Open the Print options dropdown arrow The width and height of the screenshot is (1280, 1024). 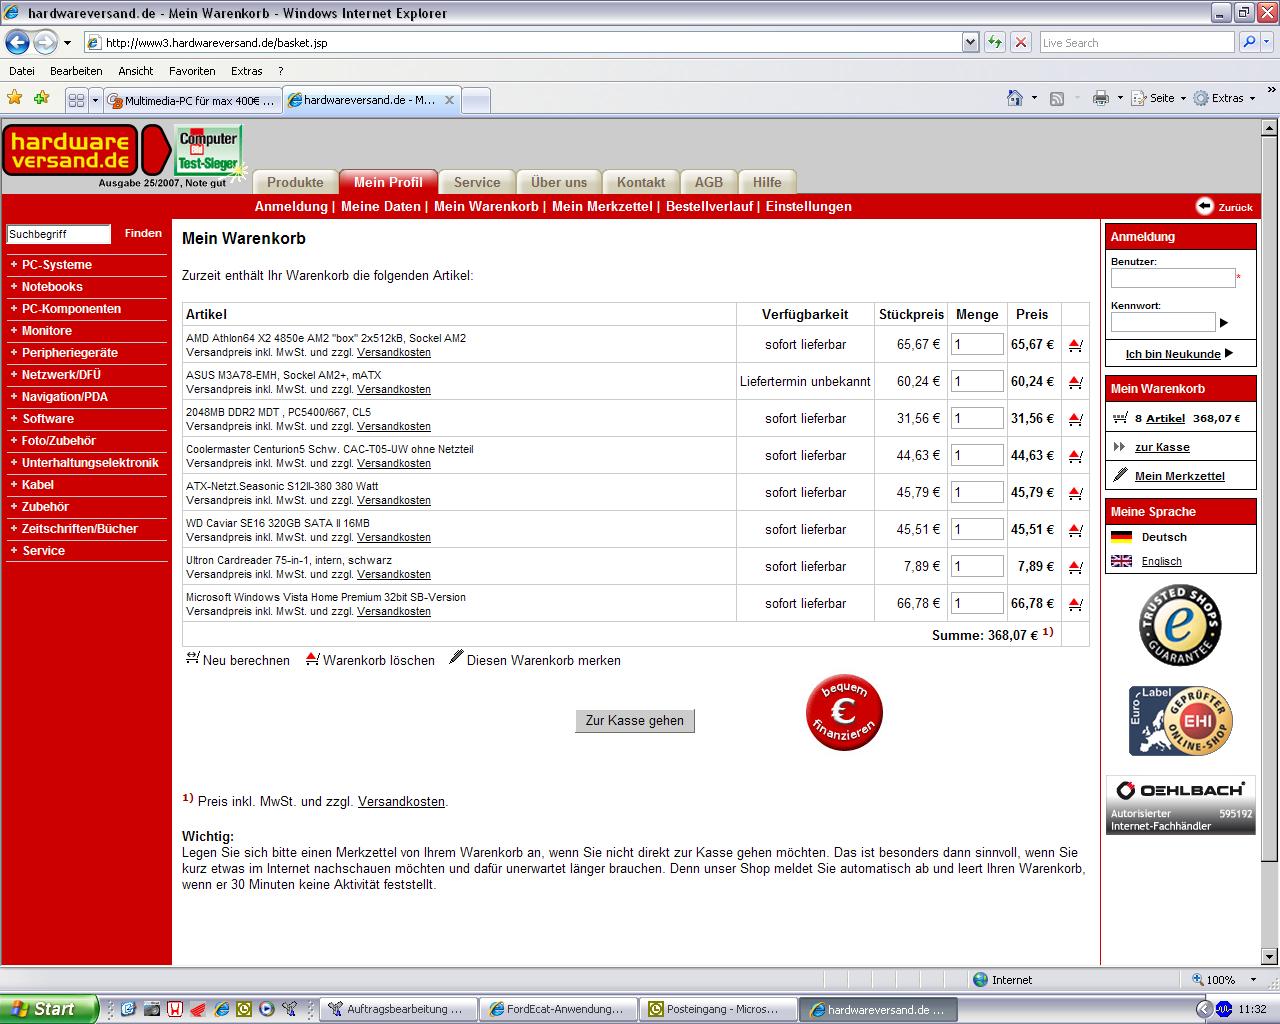point(1120,98)
